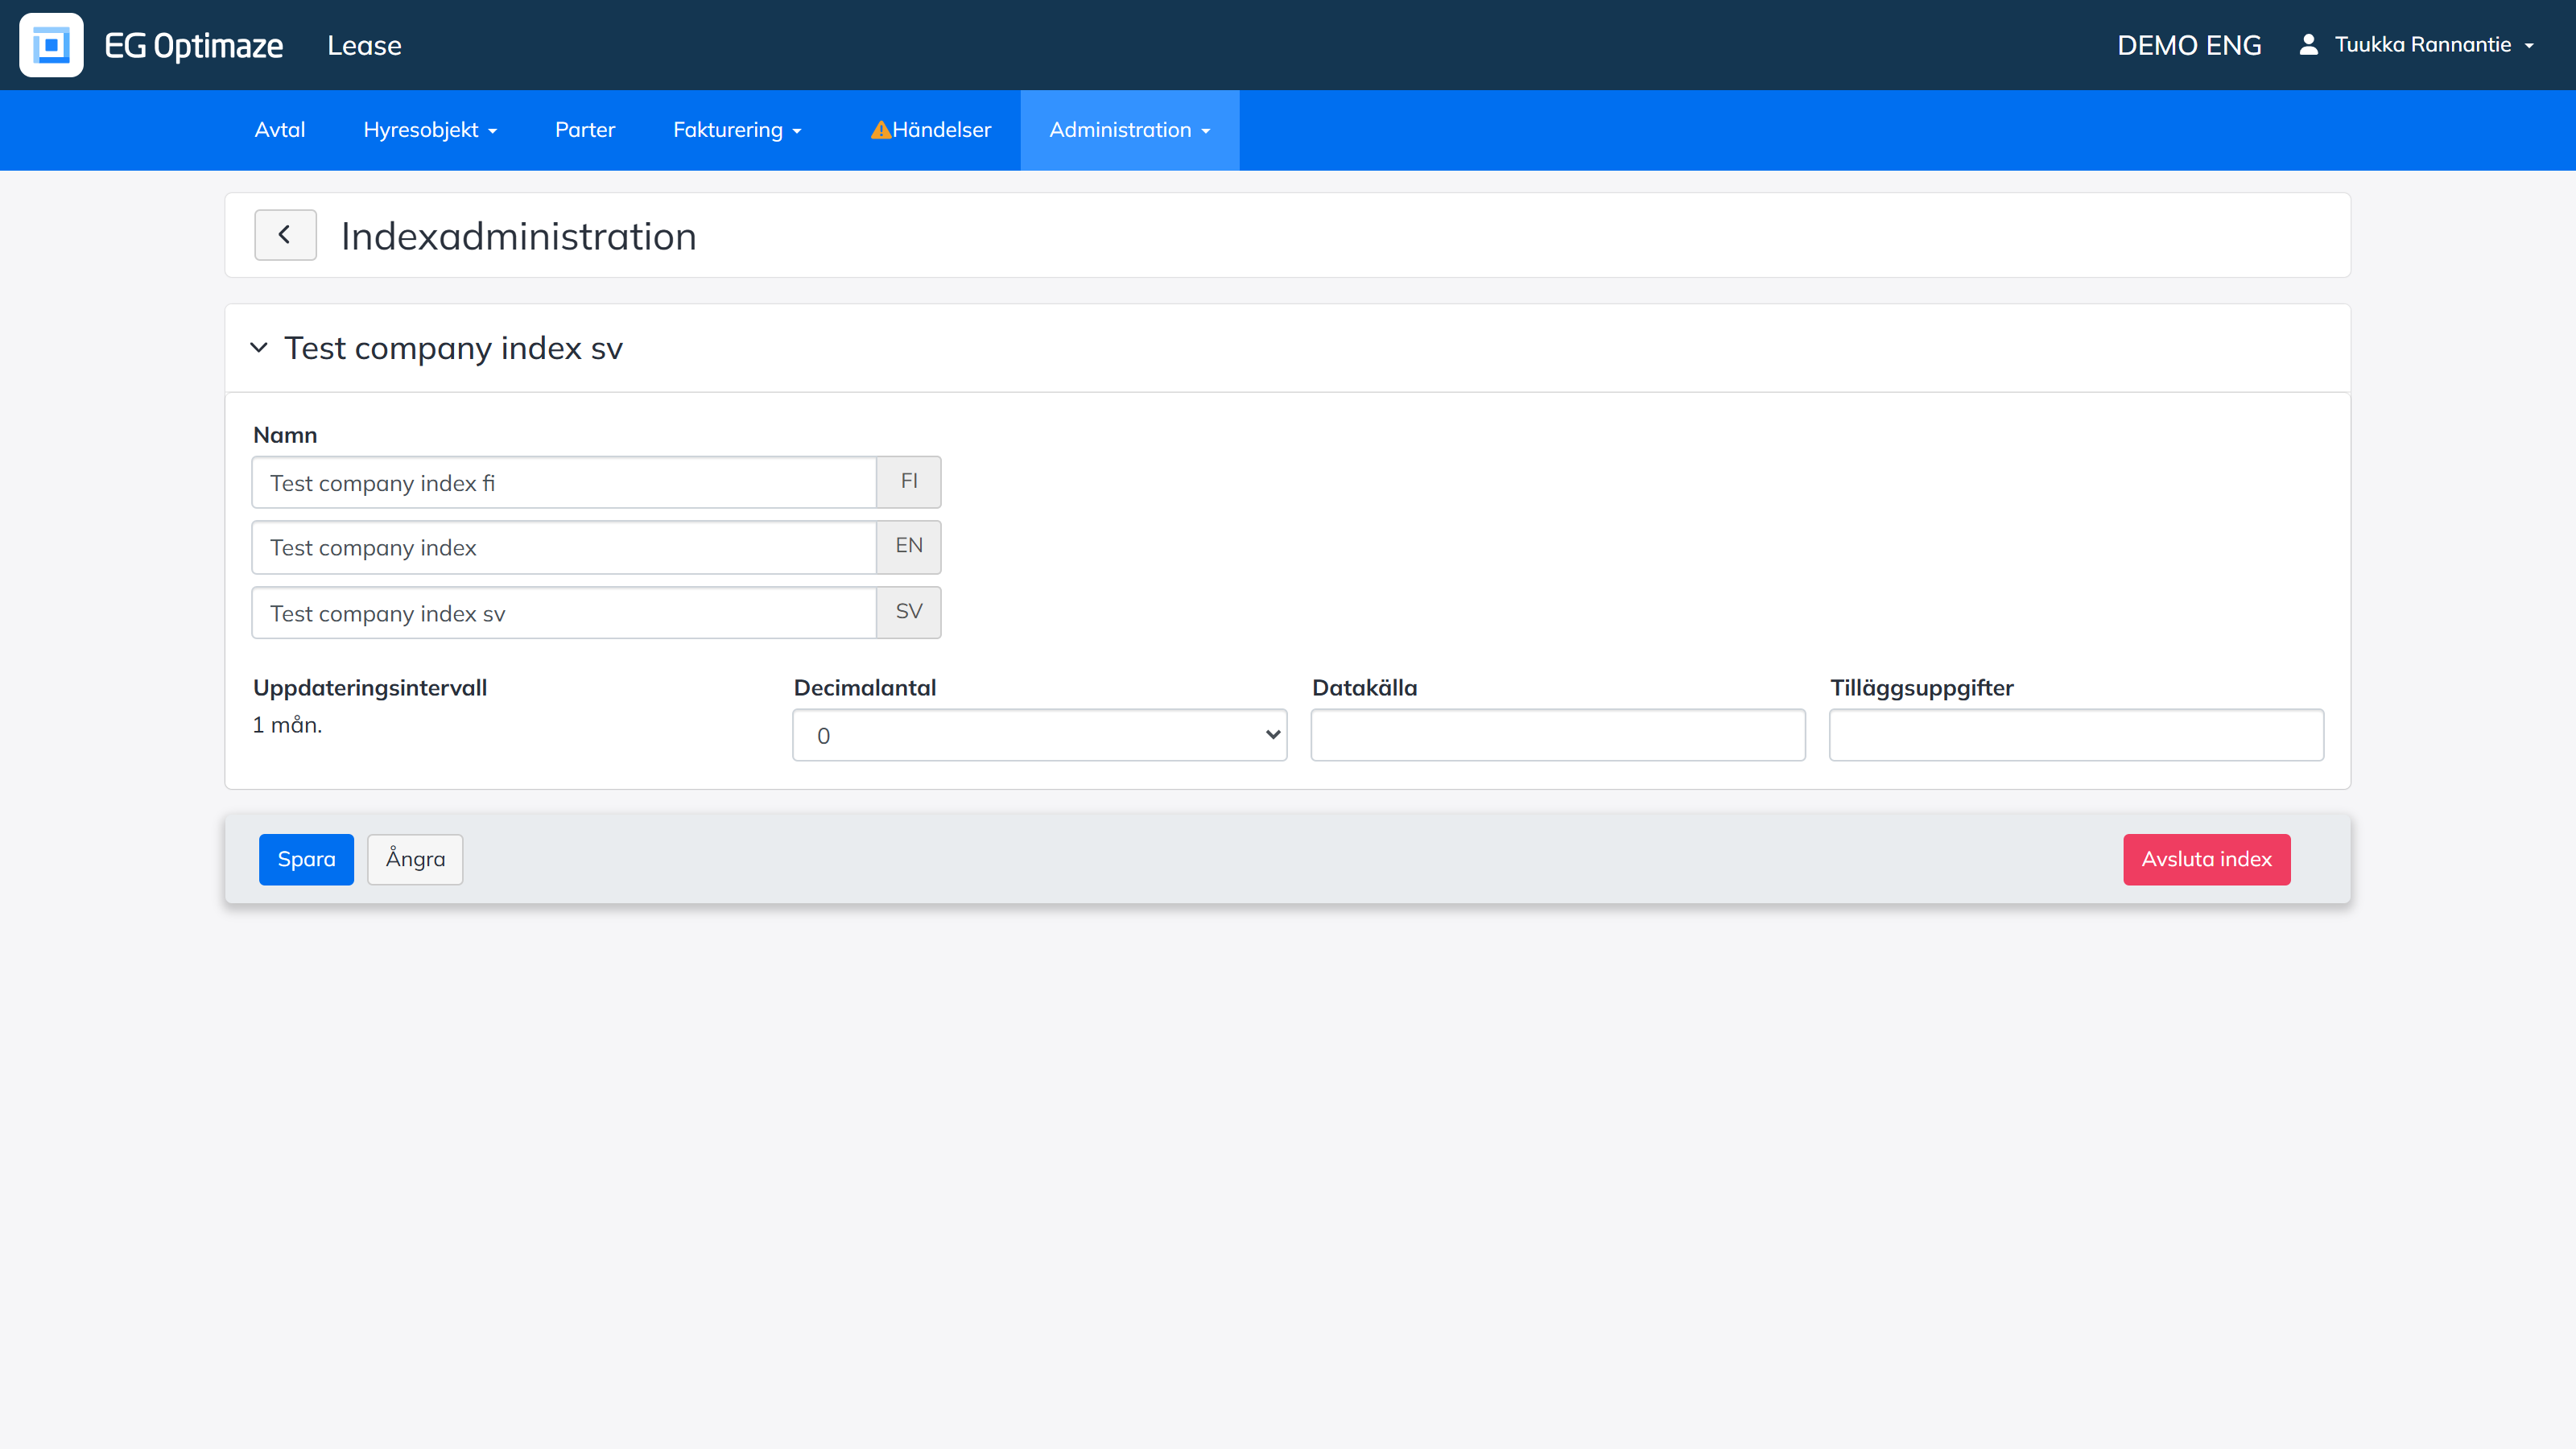Go back using the arrow button
The image size is (2576, 1449).
[x=285, y=235]
